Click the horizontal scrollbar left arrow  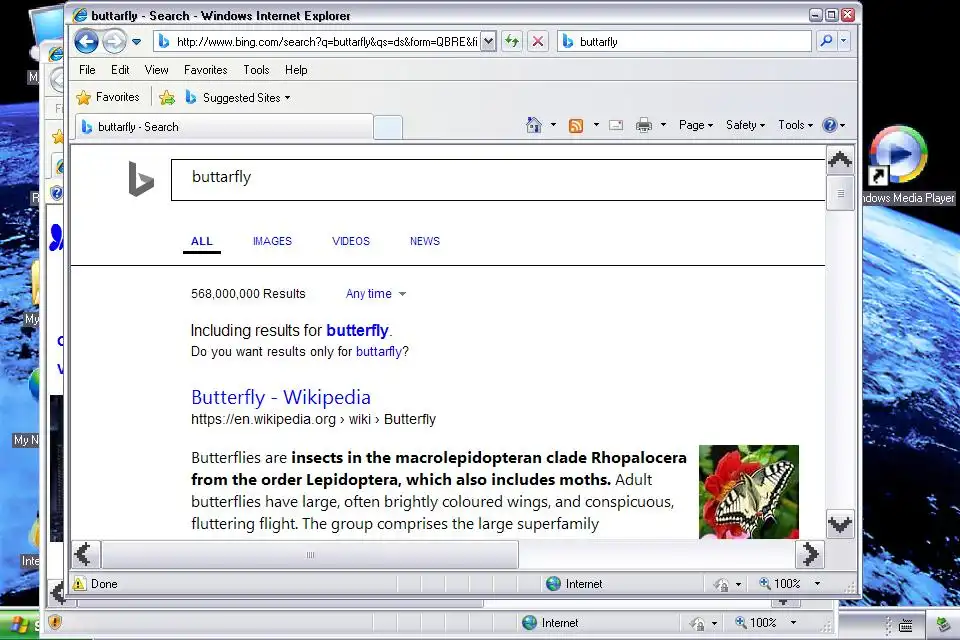click(x=84, y=555)
